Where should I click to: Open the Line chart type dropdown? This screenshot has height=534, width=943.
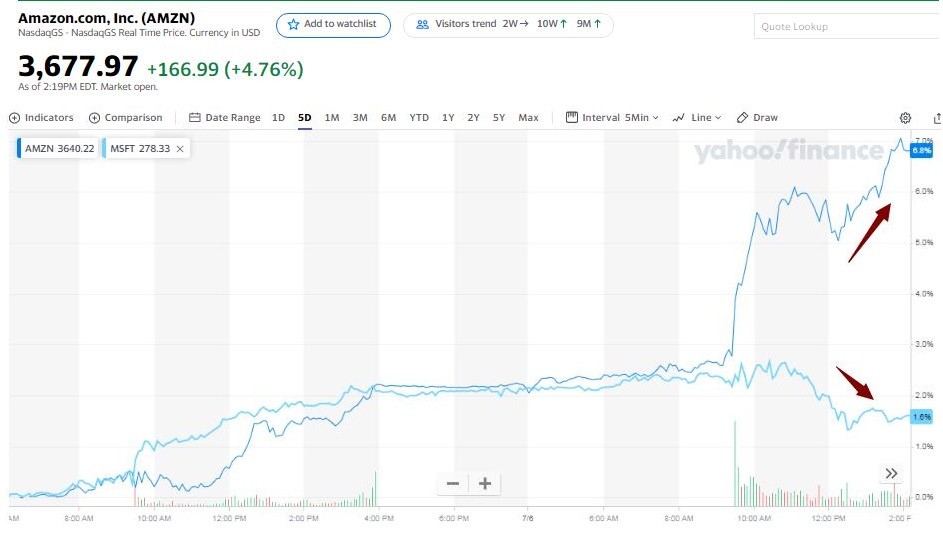click(x=698, y=118)
